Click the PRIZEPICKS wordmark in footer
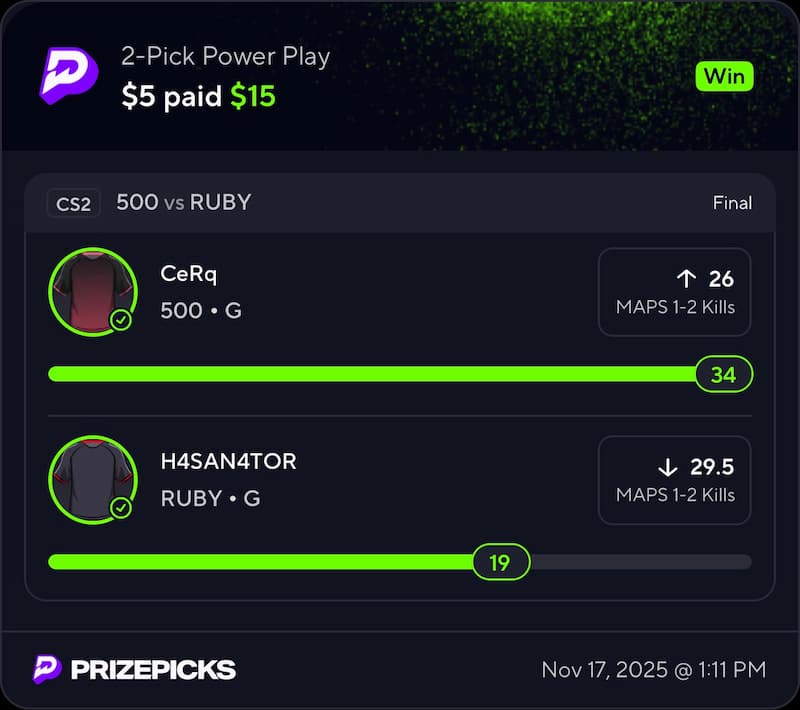Viewport: 800px width, 710px height. point(153,669)
